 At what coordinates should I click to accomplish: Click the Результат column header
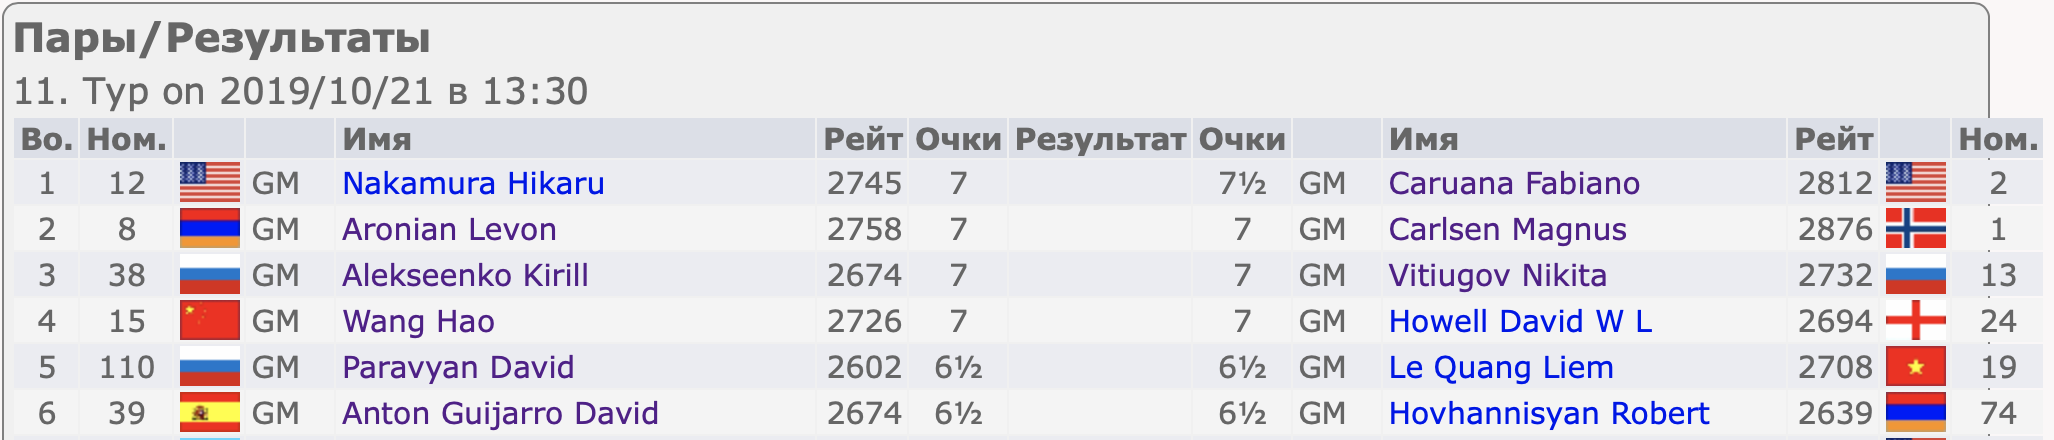1100,139
